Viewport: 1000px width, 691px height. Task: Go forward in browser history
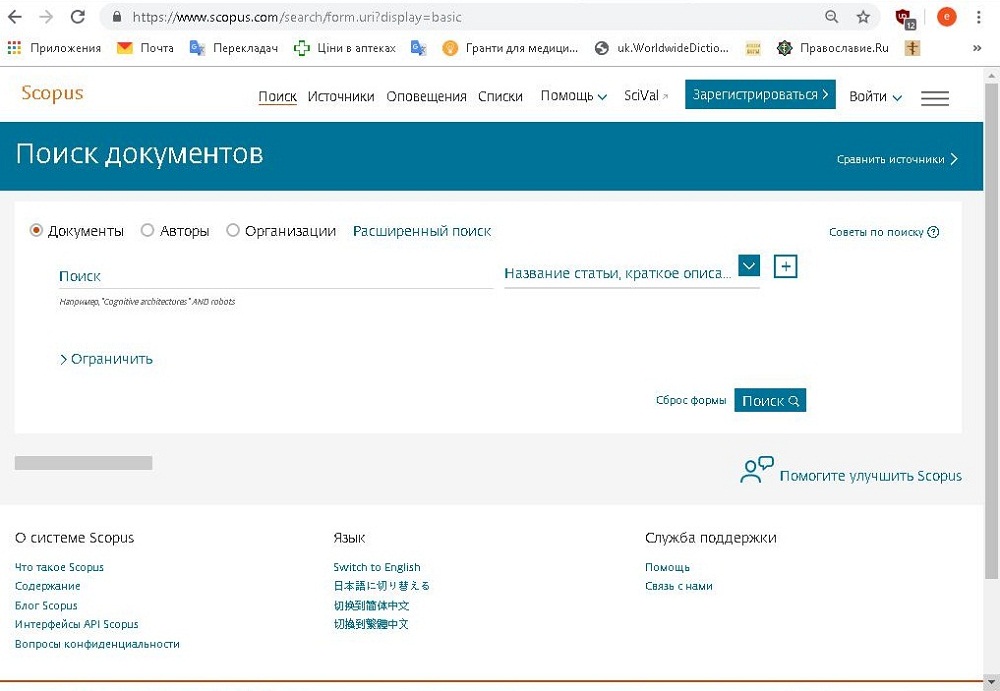(46, 17)
